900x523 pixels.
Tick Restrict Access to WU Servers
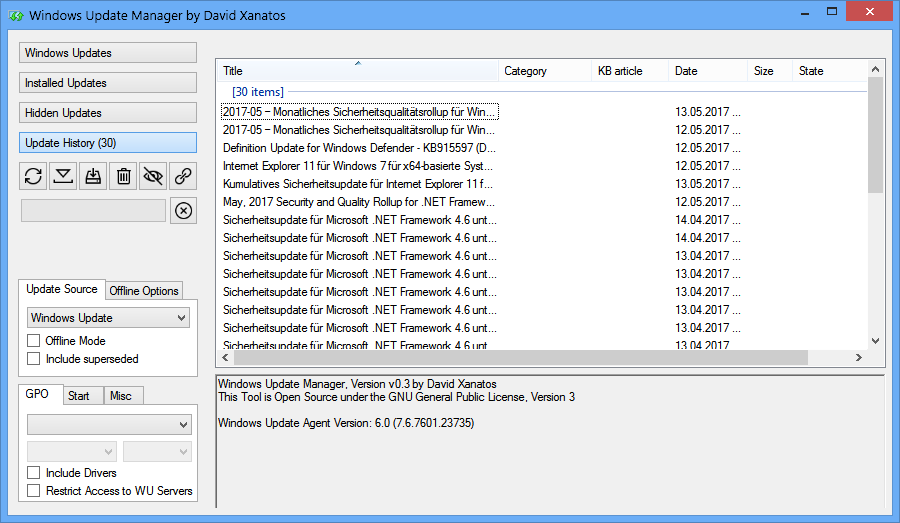click(x=34, y=491)
